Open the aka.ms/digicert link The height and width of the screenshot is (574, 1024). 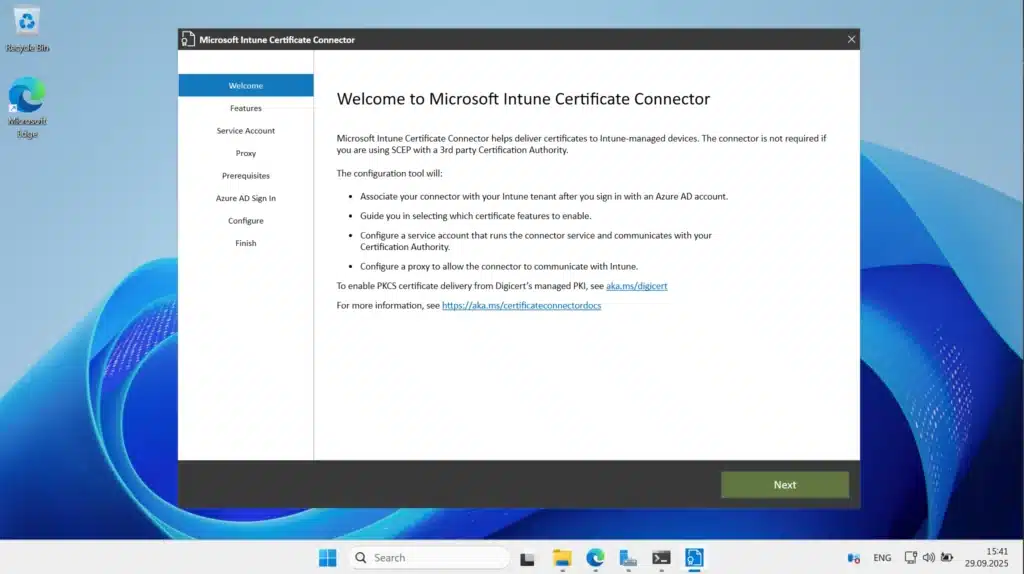click(x=636, y=286)
